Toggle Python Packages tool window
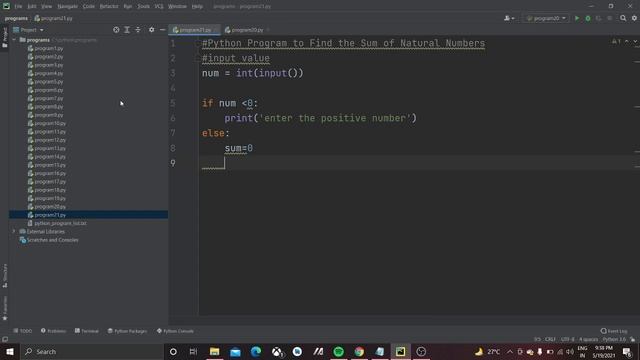This screenshot has width=640, height=360. point(127,331)
